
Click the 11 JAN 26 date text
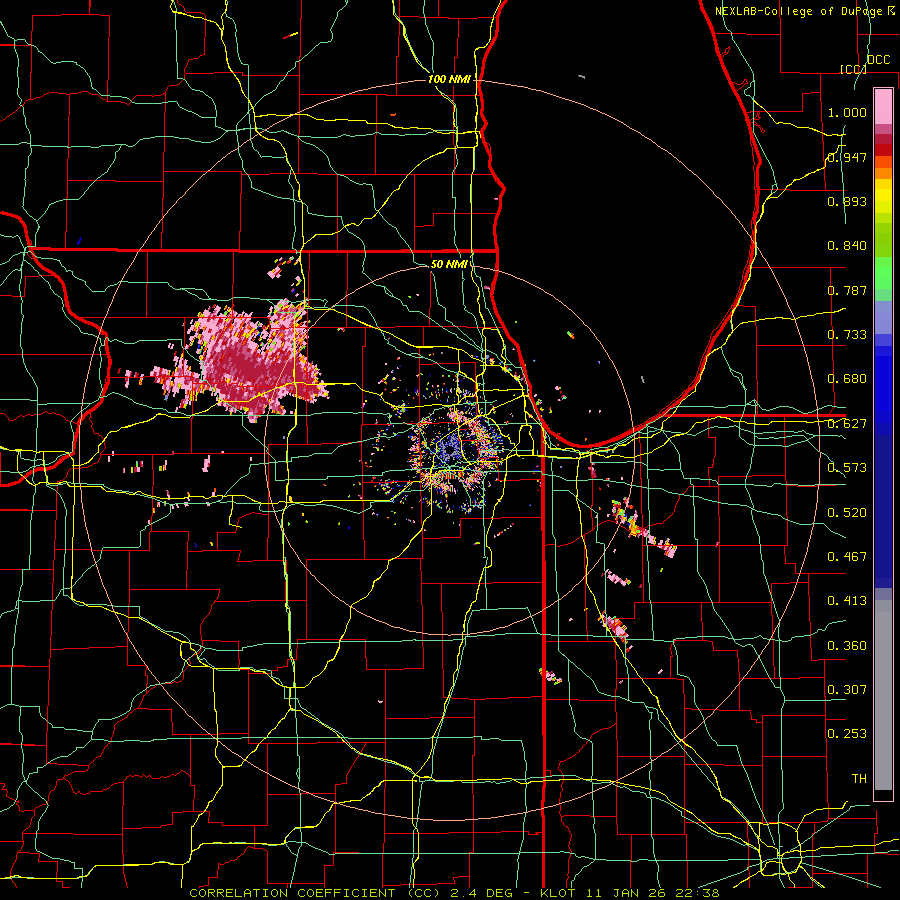627,893
